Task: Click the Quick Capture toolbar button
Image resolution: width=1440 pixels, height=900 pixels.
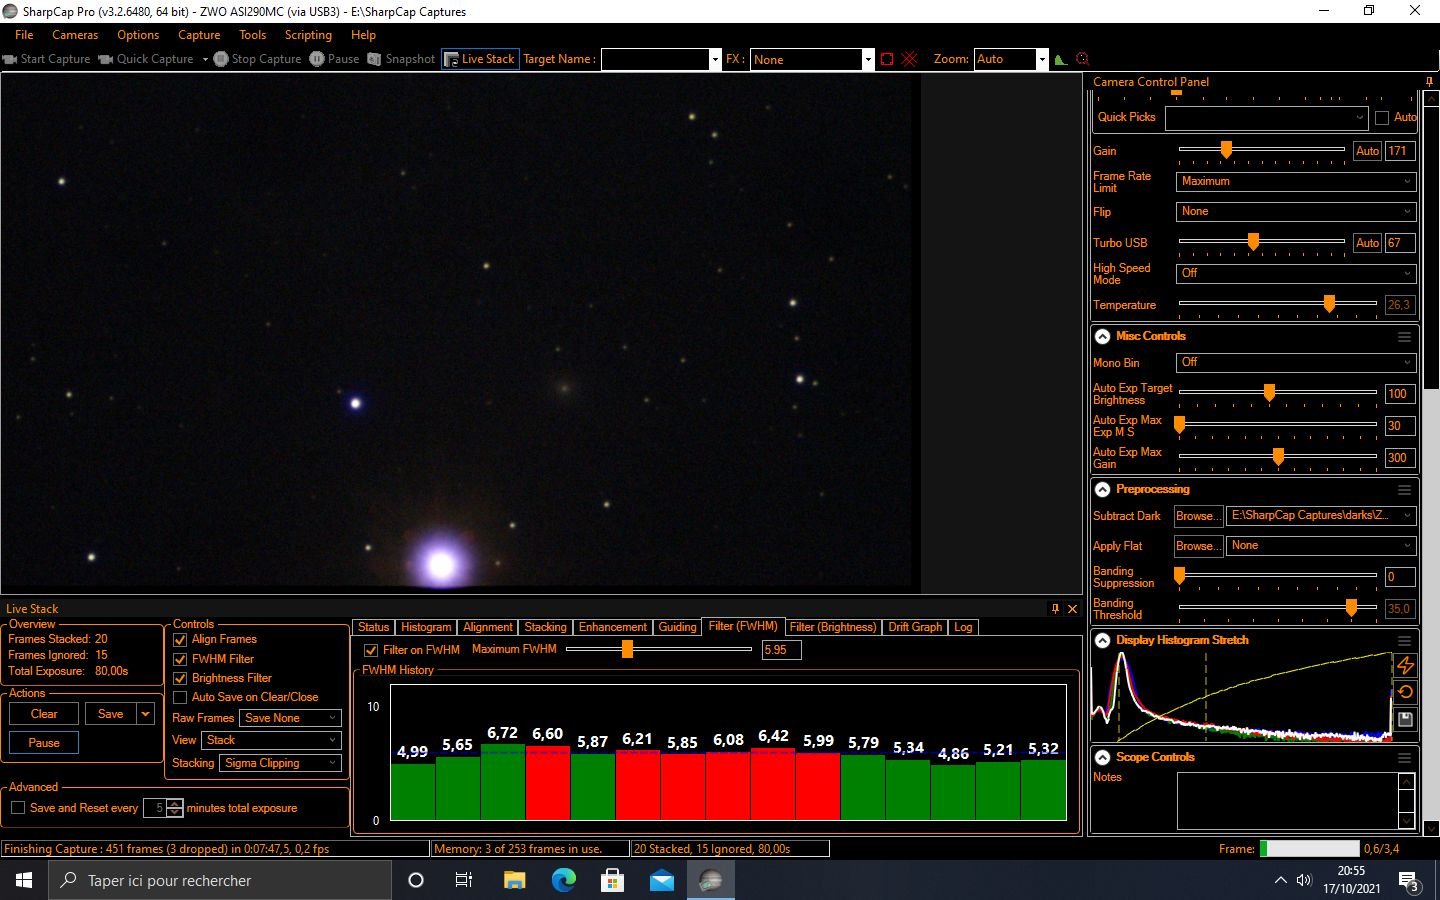Action: [146, 59]
